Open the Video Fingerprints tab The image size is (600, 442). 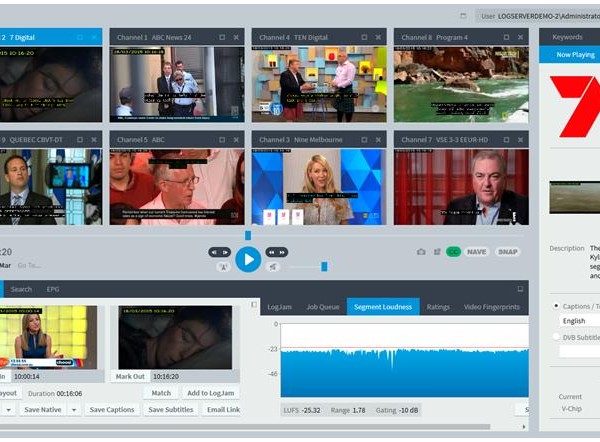492,307
